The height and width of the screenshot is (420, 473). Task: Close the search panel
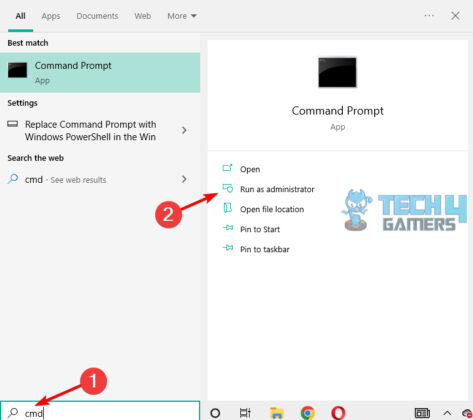455,16
